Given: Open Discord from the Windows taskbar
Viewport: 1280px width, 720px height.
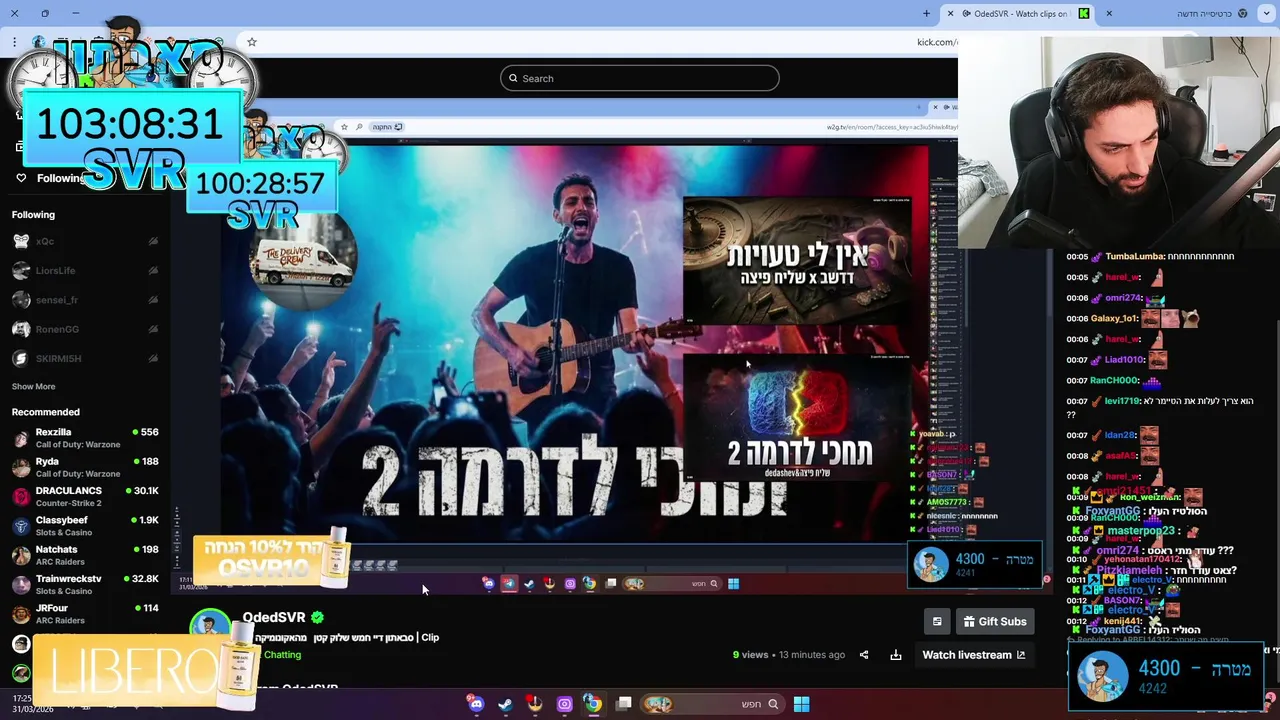Looking at the screenshot, I should 476,704.
